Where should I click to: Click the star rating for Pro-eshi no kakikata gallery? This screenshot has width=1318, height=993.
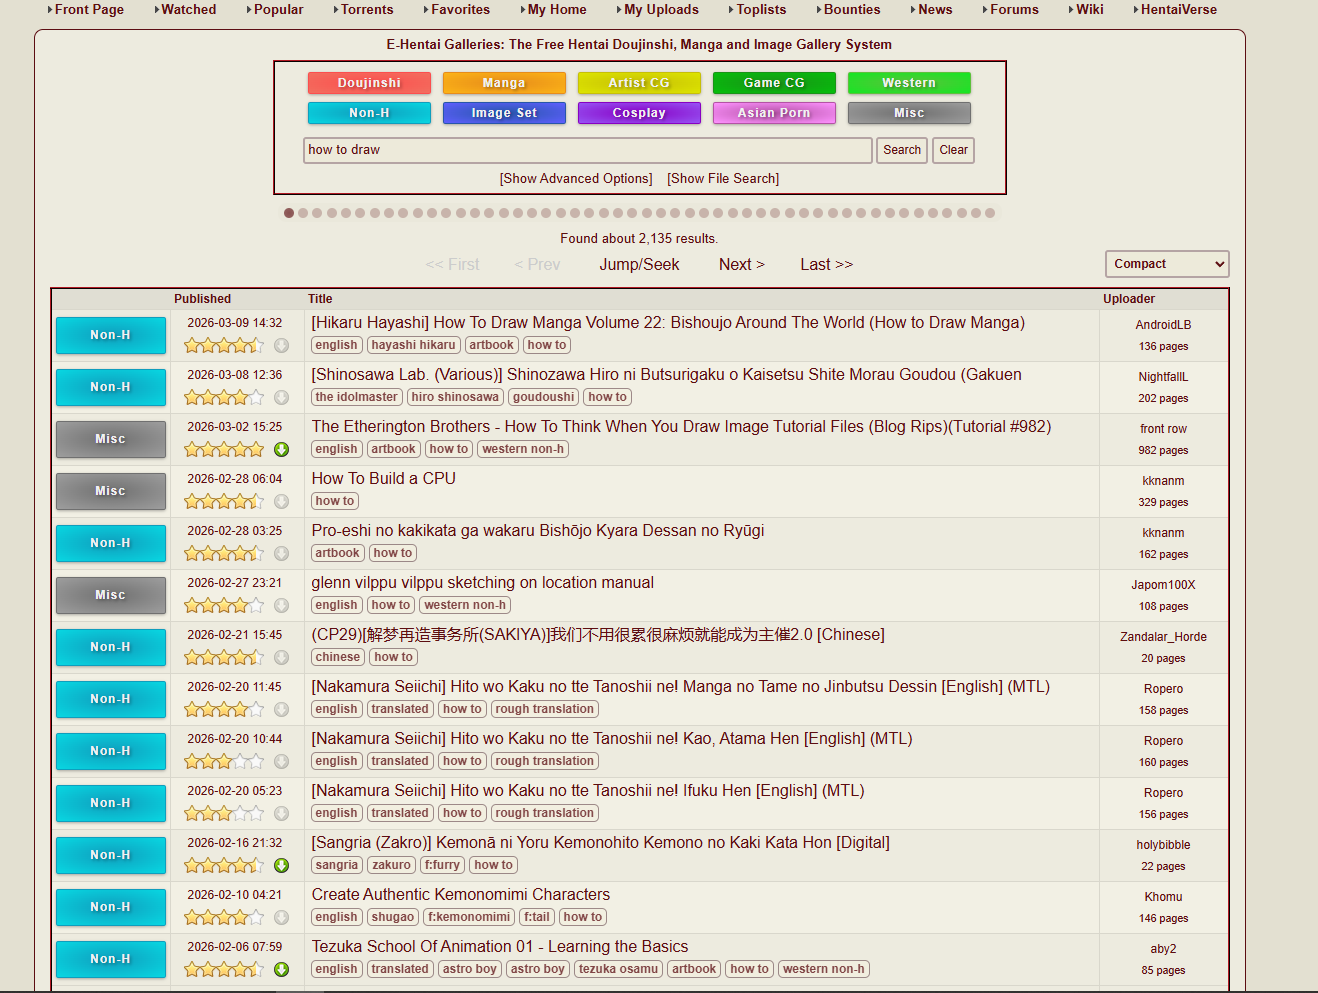click(x=224, y=554)
